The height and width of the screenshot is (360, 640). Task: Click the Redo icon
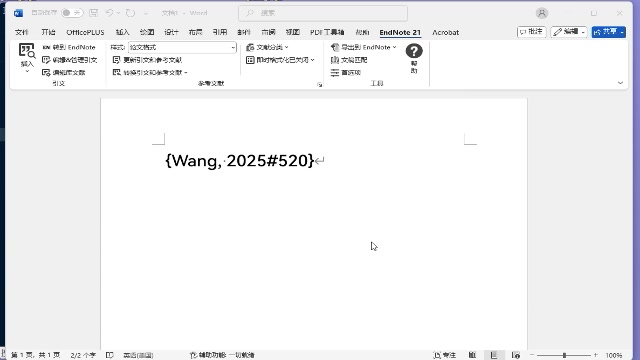click(130, 13)
